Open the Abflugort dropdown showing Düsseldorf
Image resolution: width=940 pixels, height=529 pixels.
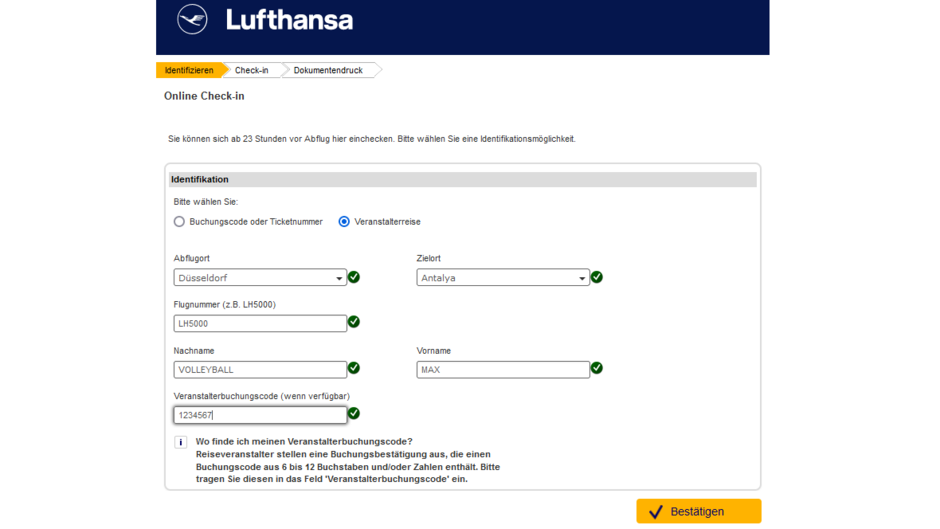[260, 278]
